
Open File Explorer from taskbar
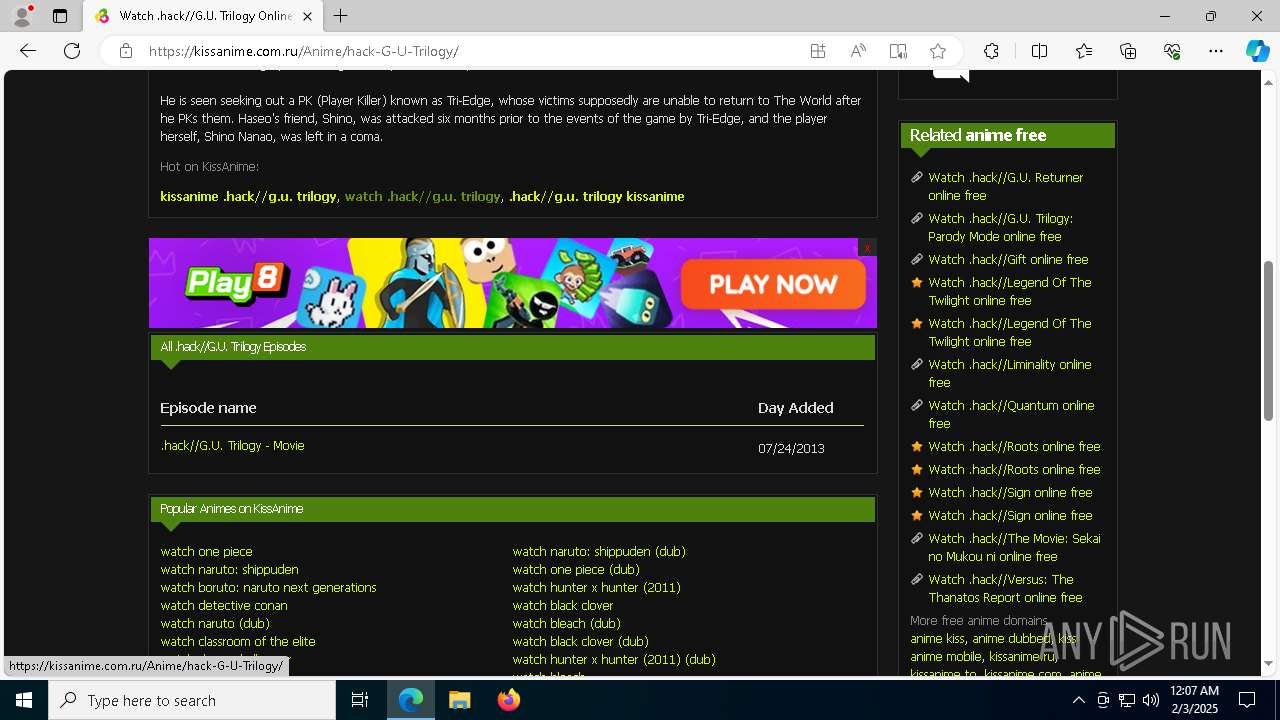pyautogui.click(x=459, y=700)
